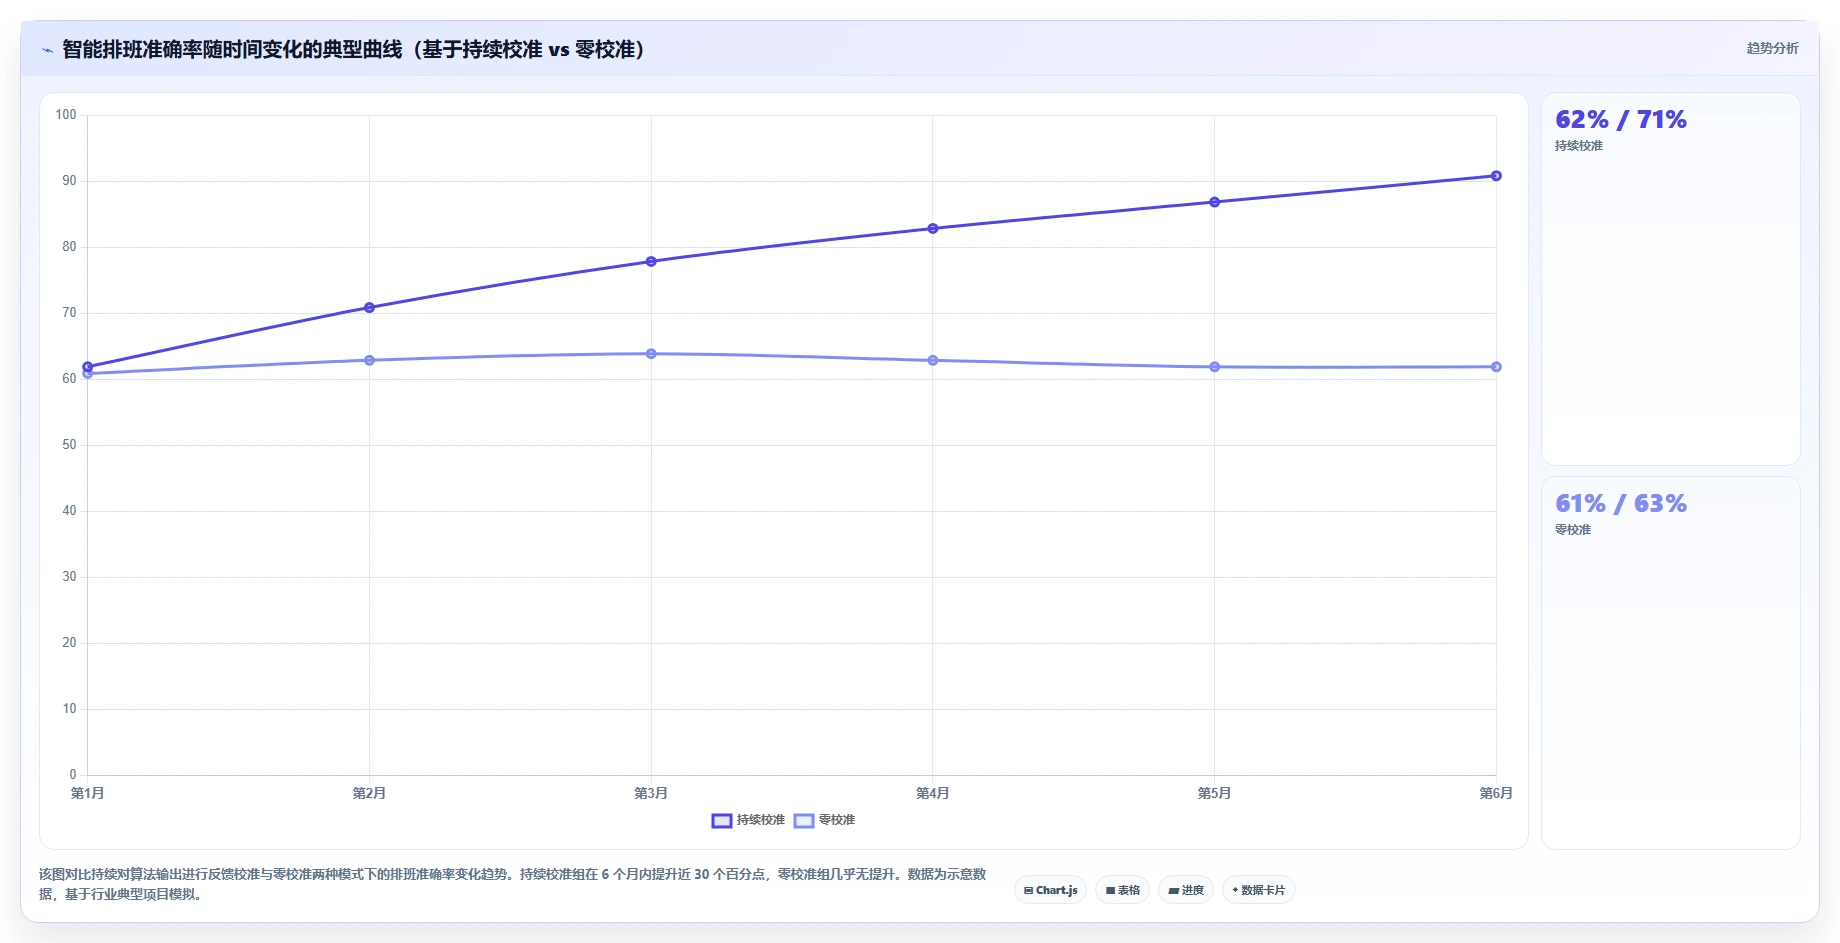Click the 90 y-axis label
Screen dimensions: 1840x943
[69, 181]
